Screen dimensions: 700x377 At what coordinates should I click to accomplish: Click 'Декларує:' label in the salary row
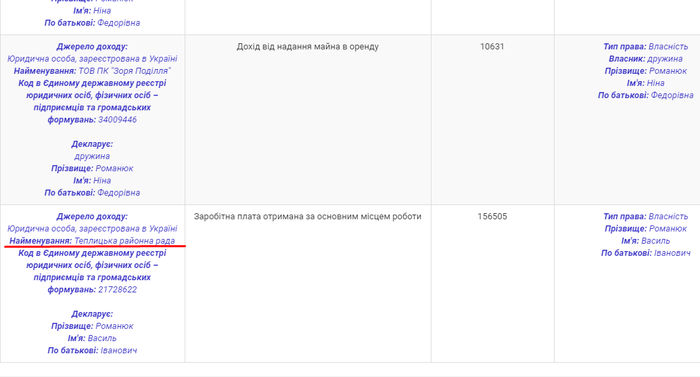[x=92, y=314]
